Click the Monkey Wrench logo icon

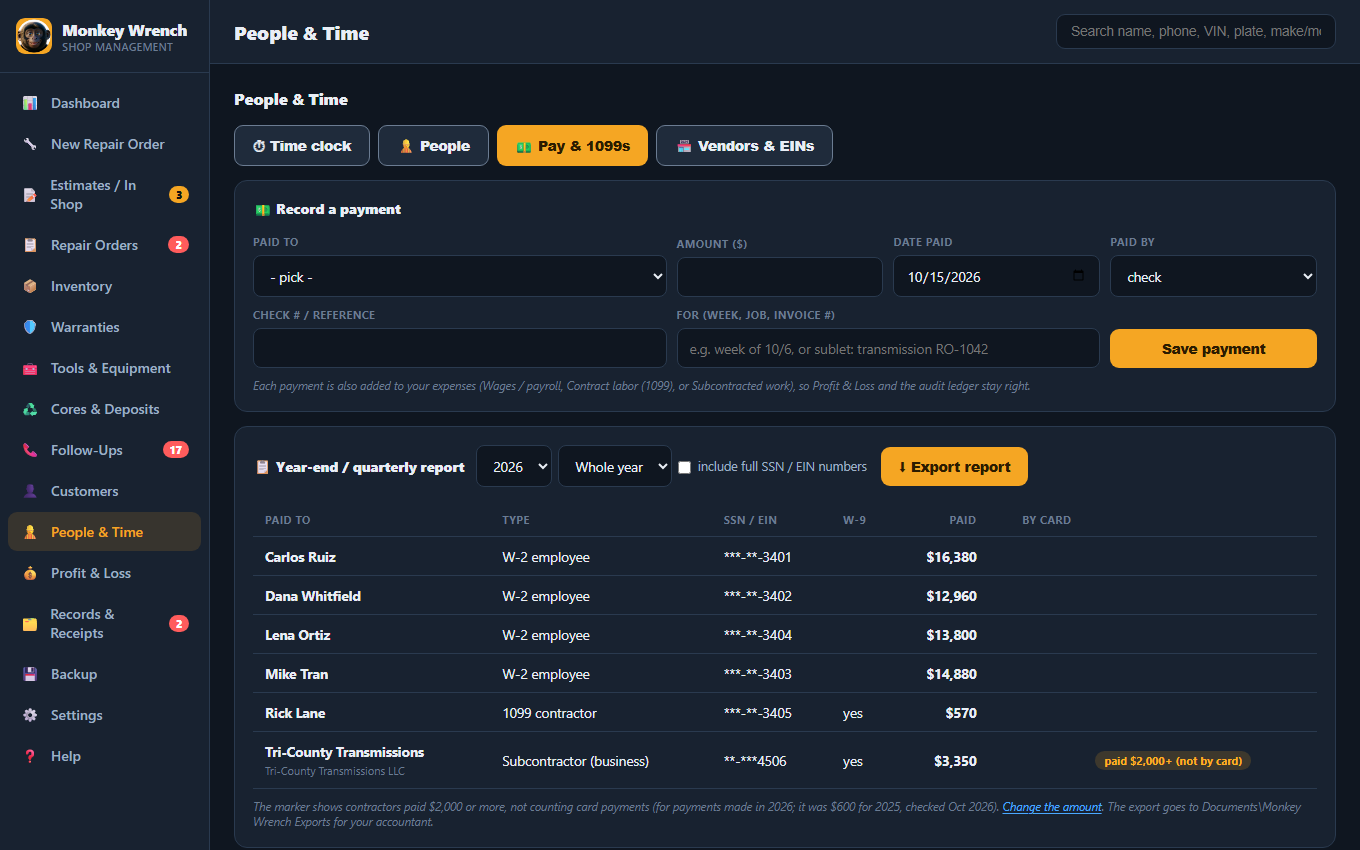pyautogui.click(x=34, y=36)
